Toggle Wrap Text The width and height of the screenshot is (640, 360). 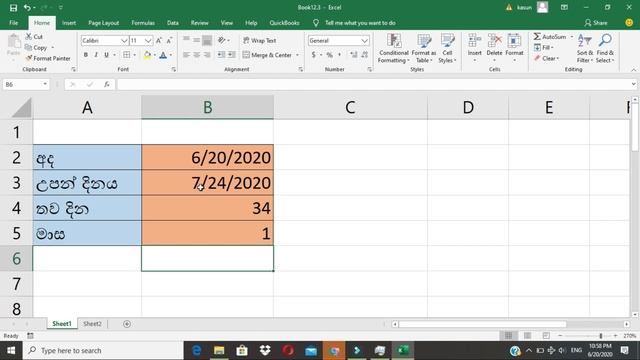click(x=260, y=40)
